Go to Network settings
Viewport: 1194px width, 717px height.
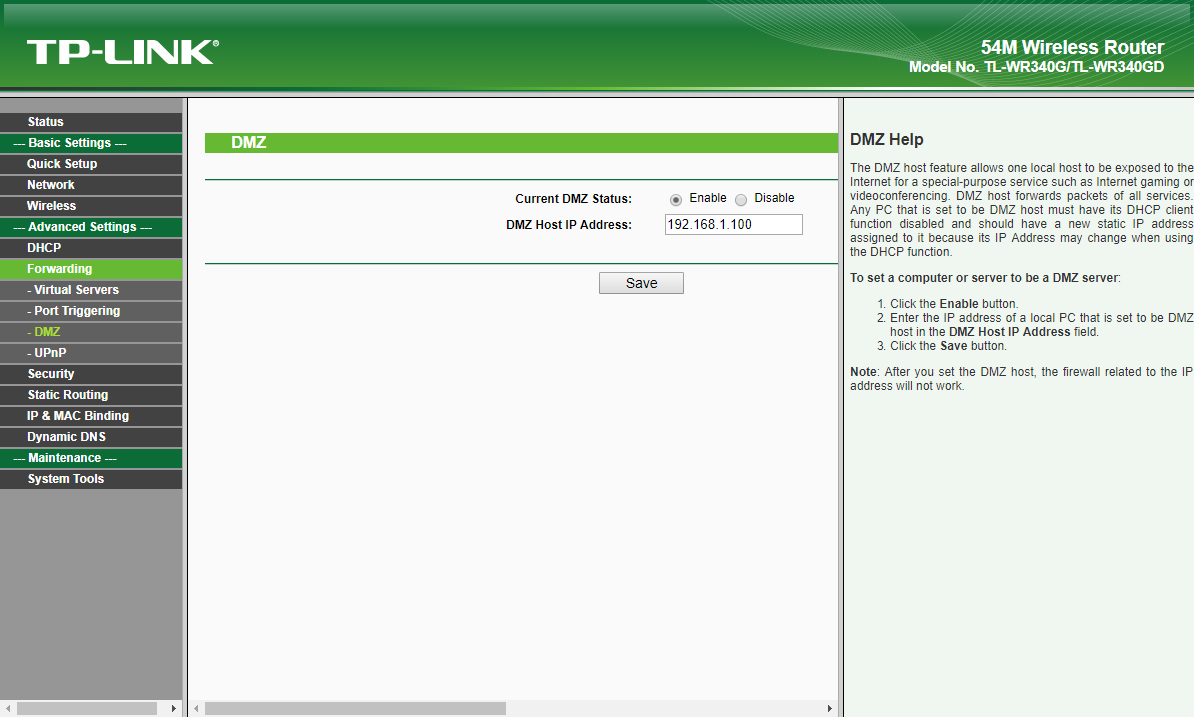tap(91, 185)
